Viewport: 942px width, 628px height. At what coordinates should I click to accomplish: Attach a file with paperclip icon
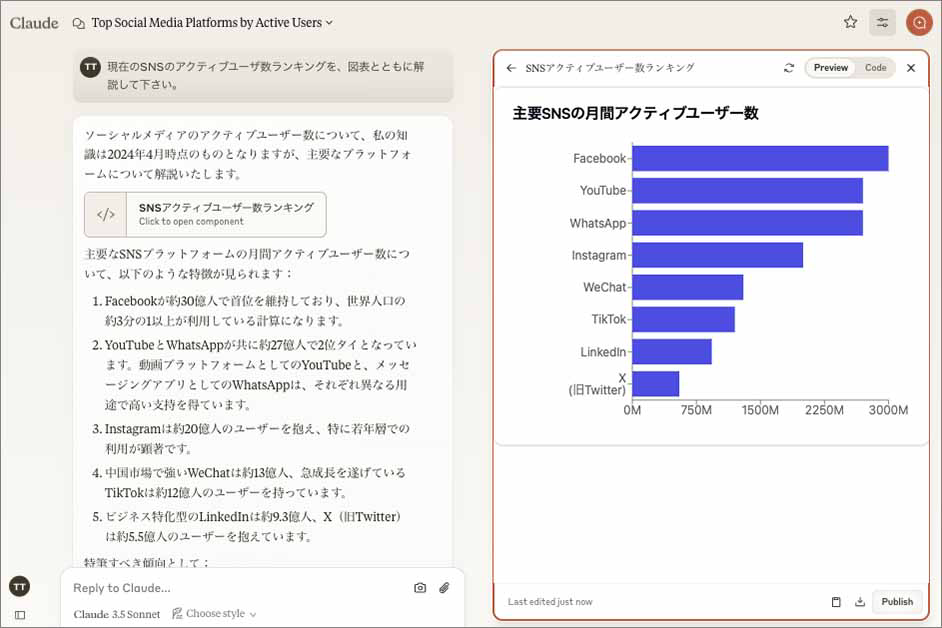pos(444,588)
